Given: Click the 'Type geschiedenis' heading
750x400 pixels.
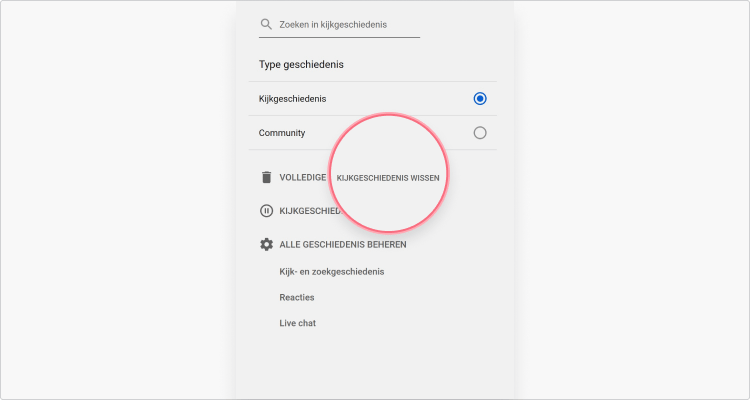Looking at the screenshot, I should tap(301, 65).
